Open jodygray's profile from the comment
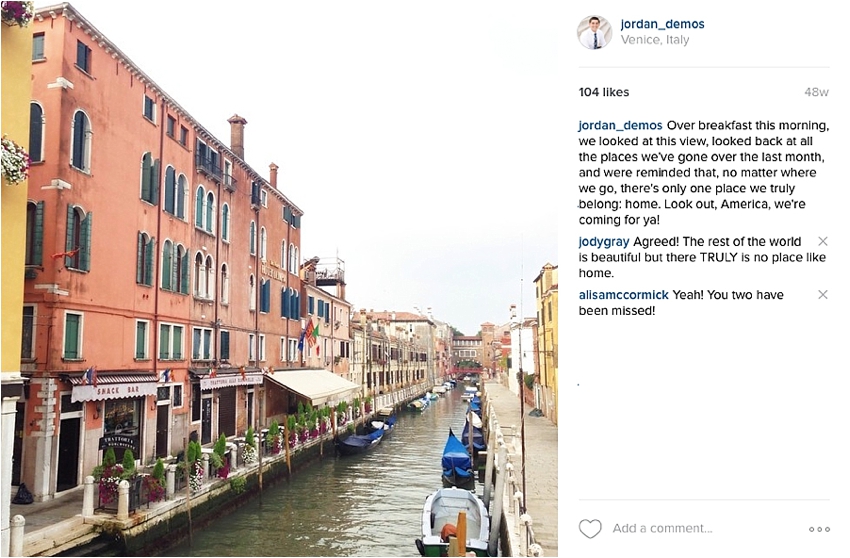850x558 pixels. [604, 242]
